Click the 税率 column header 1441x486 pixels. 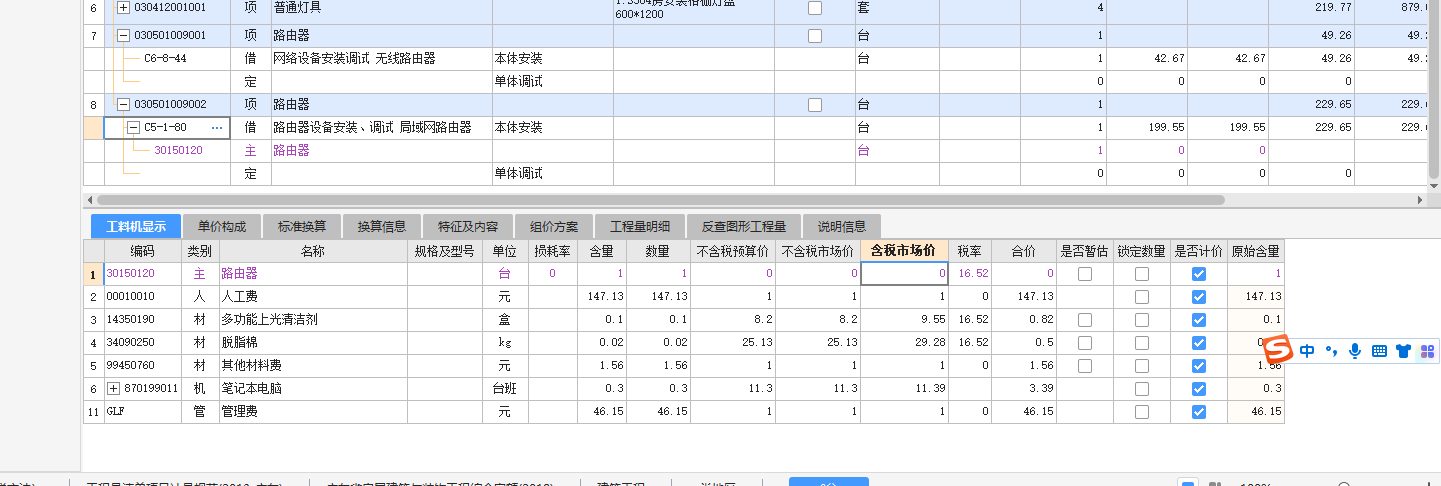tap(970, 251)
